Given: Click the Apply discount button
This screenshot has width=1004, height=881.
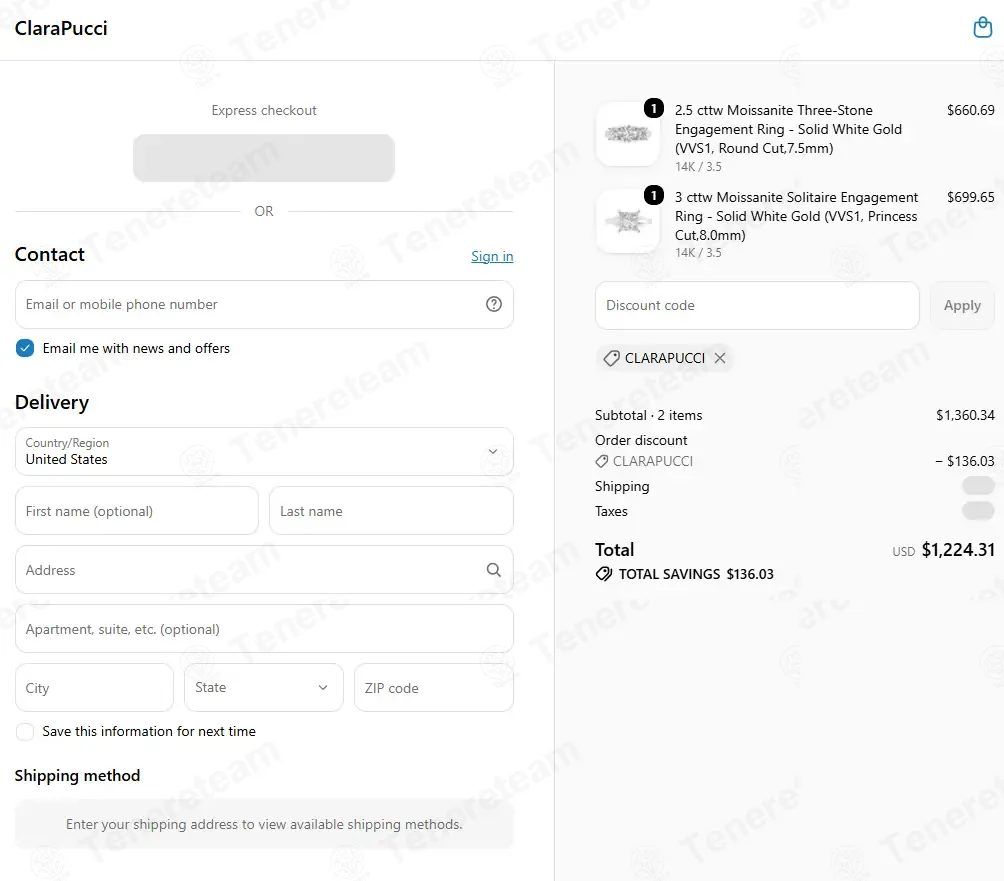Looking at the screenshot, I should click(962, 305).
